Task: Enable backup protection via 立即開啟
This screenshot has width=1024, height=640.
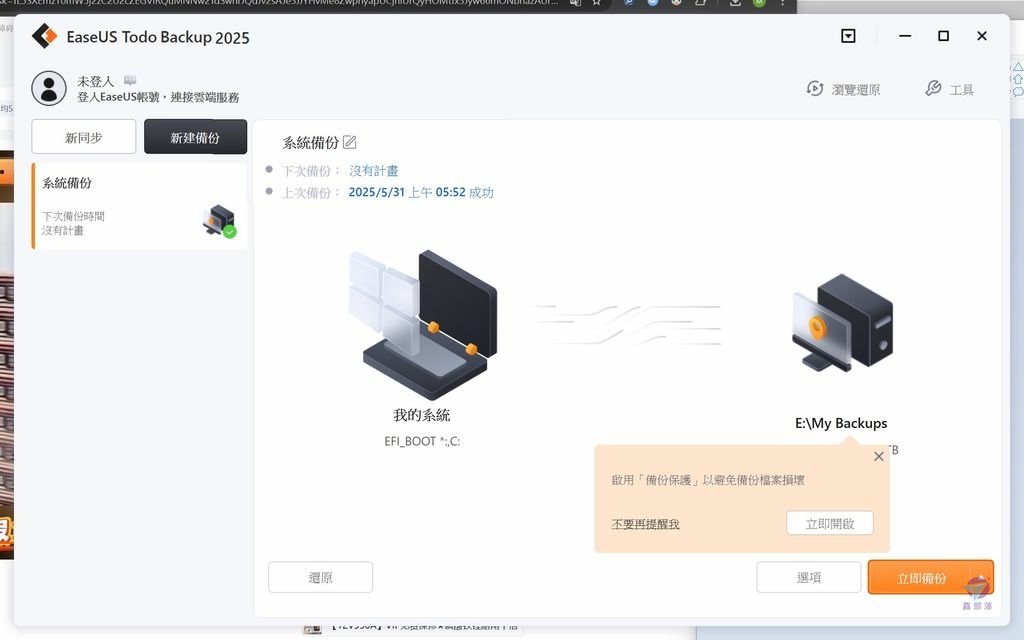Action: [x=830, y=522]
